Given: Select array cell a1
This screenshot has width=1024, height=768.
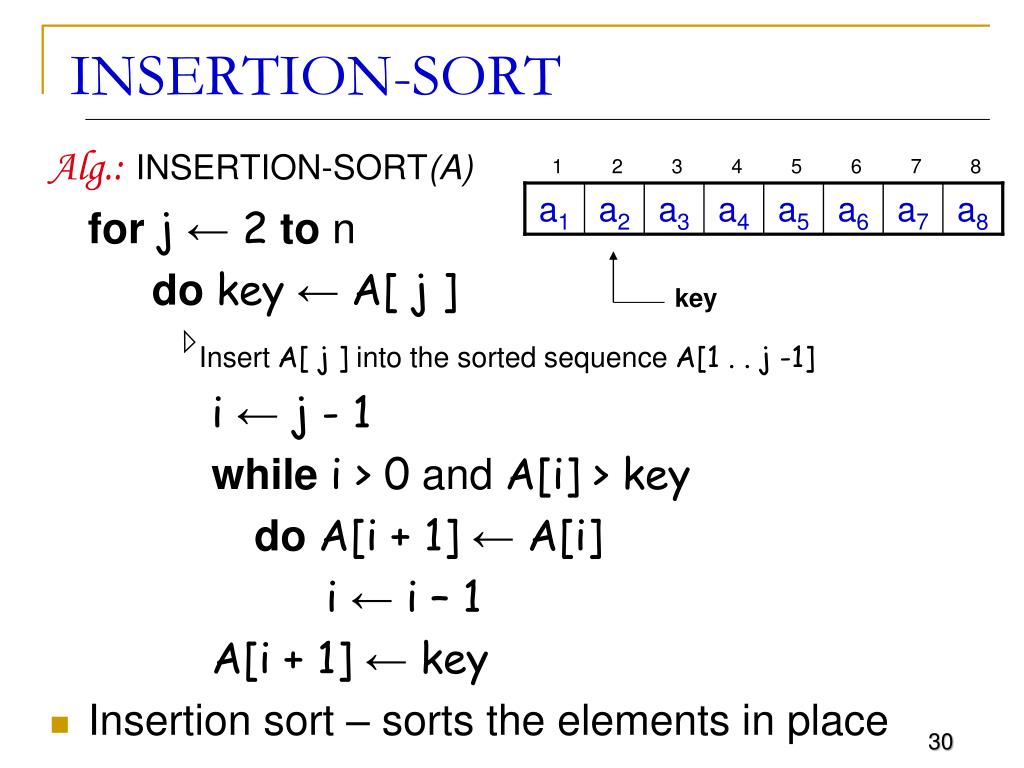Looking at the screenshot, I should pyautogui.click(x=554, y=209).
